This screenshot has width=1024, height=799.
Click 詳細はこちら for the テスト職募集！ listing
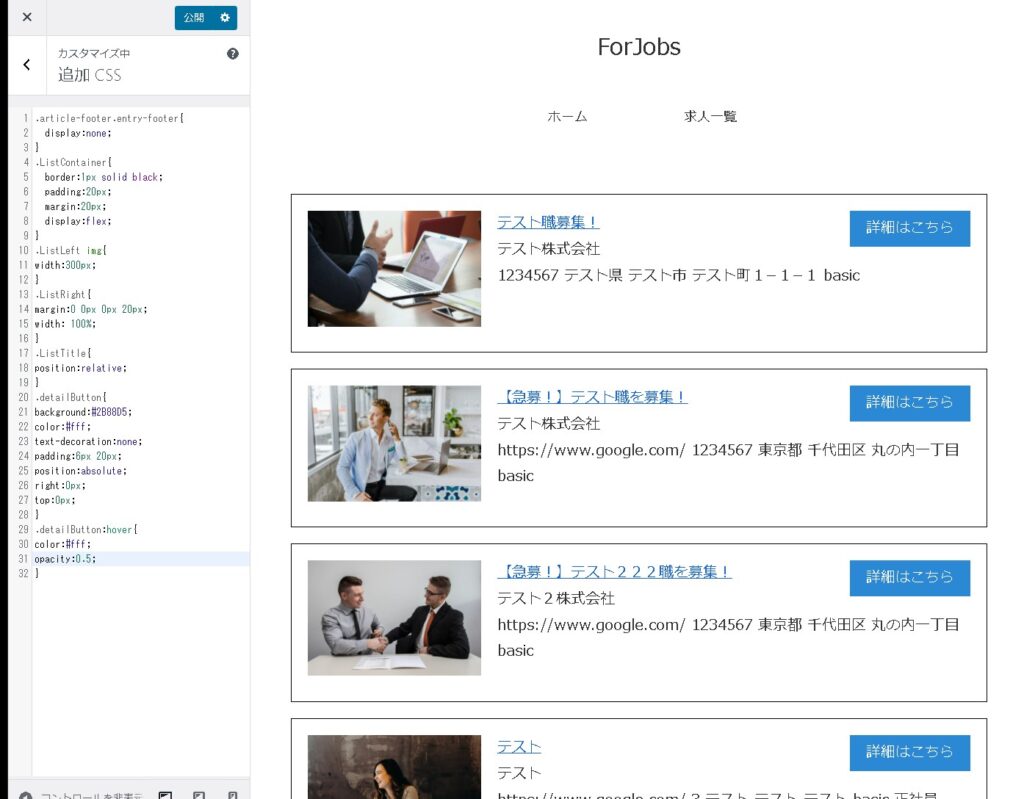coord(909,228)
